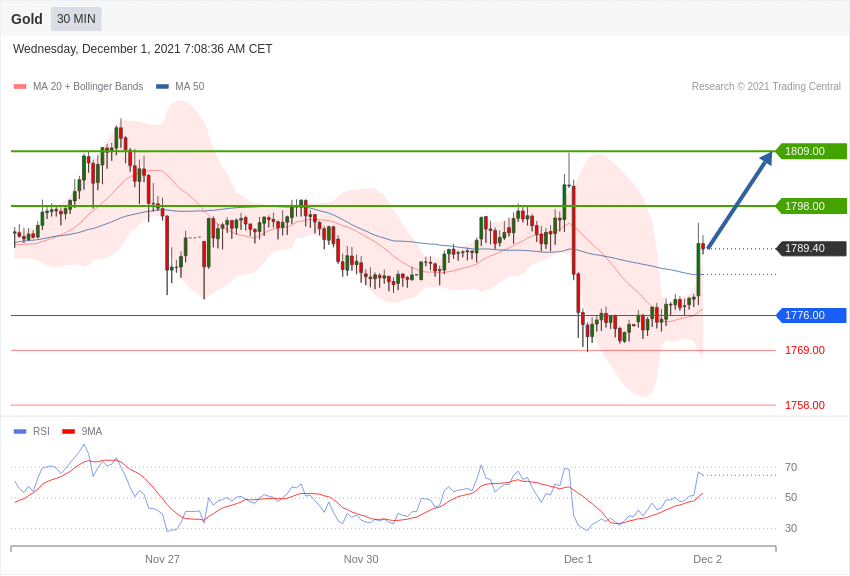Screen dimensions: 850x576
Task: Click the blue RSI legend swatch
Action: coord(20,431)
